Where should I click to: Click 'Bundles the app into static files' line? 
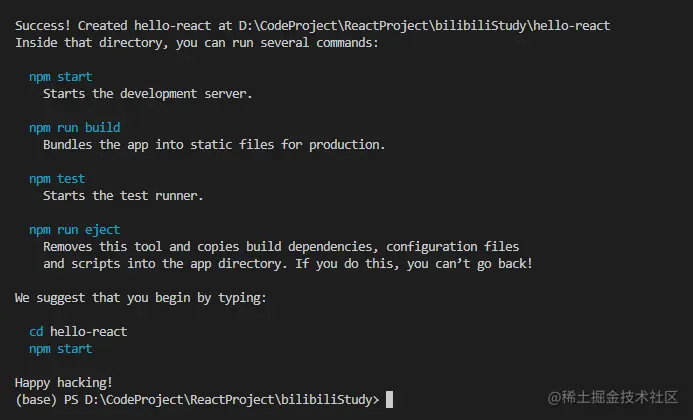point(213,145)
